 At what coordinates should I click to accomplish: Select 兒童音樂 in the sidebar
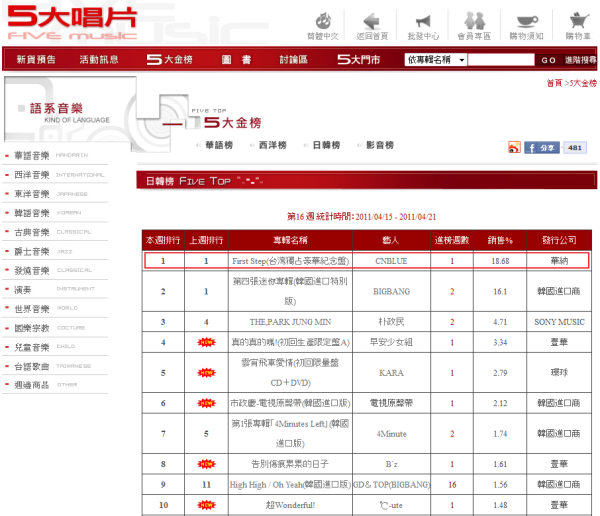tap(32, 347)
